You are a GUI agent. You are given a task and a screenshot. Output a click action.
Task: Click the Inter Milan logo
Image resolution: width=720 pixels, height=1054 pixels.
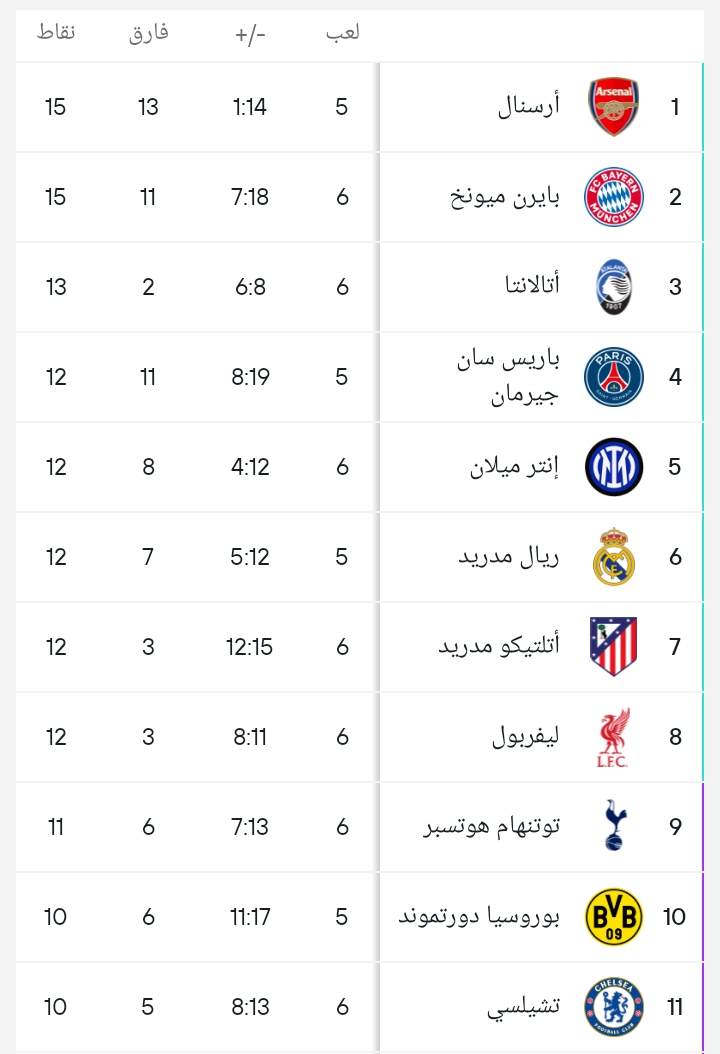[x=613, y=467]
